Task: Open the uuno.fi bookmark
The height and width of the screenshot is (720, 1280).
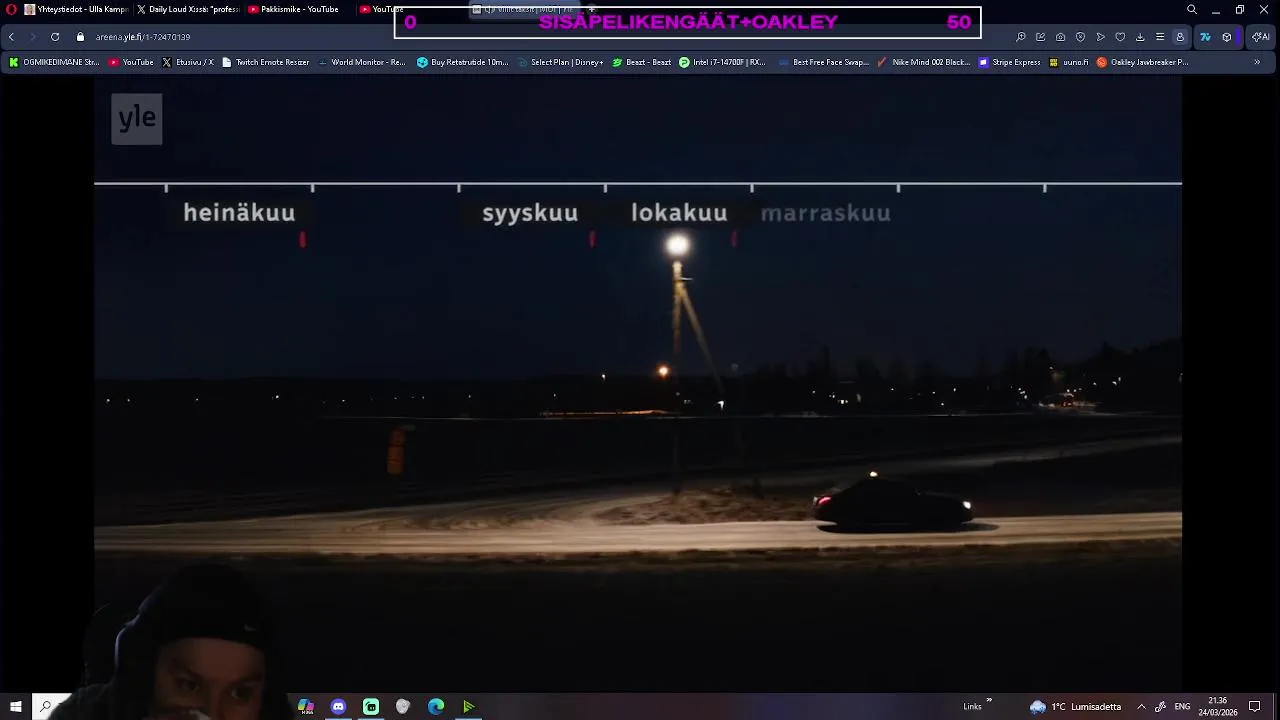Action: (1068, 62)
